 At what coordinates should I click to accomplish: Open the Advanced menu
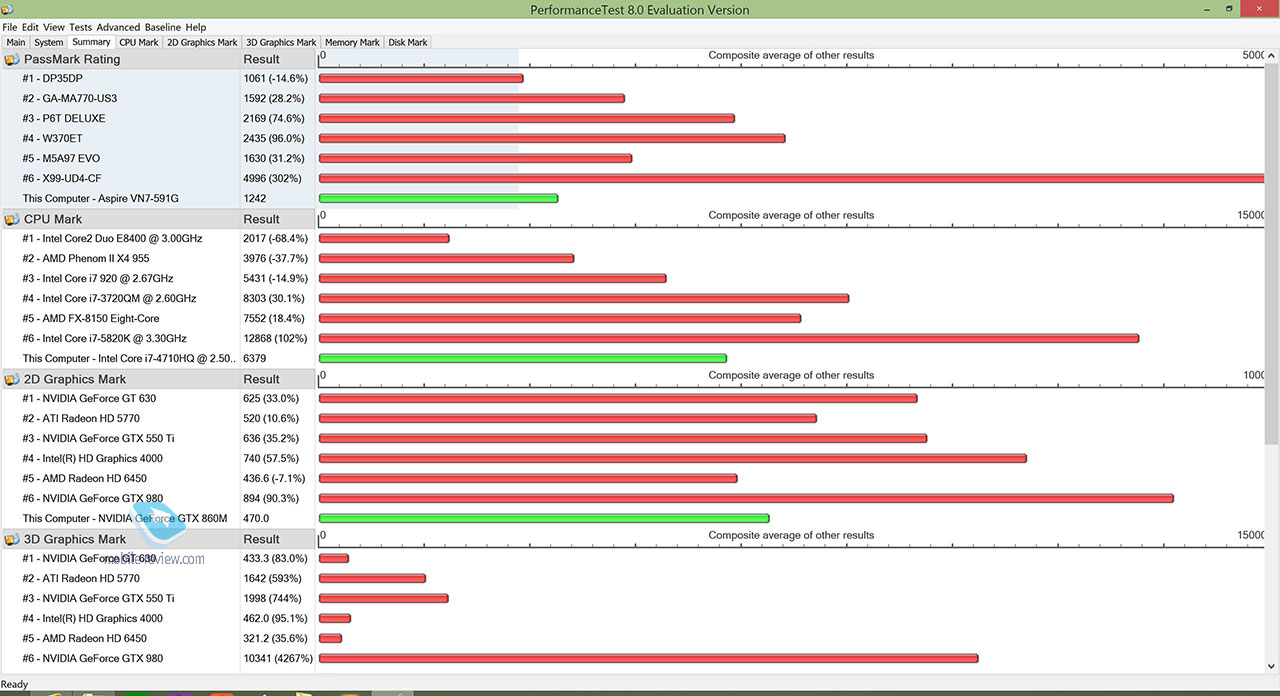point(118,27)
